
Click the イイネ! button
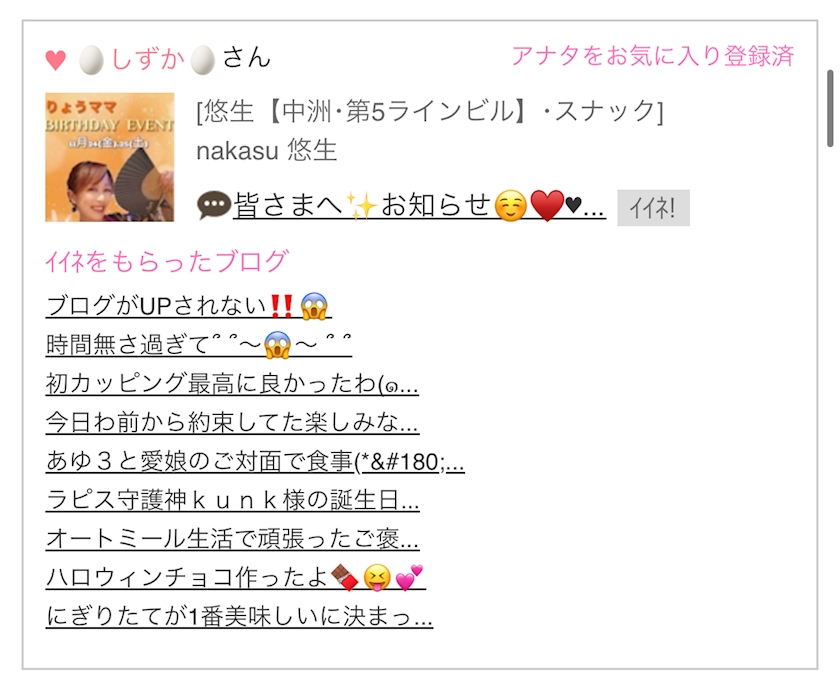click(653, 207)
